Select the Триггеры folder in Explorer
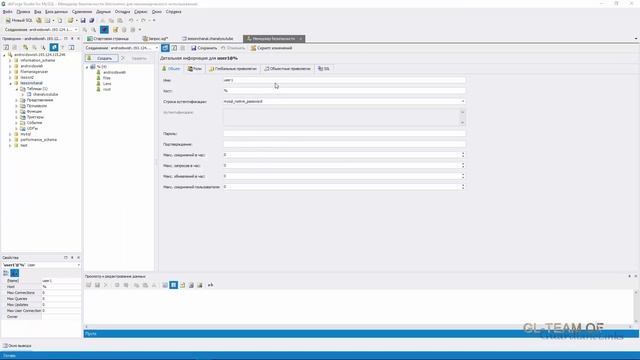Image resolution: width=640 pixels, height=360 pixels. (x=35, y=117)
